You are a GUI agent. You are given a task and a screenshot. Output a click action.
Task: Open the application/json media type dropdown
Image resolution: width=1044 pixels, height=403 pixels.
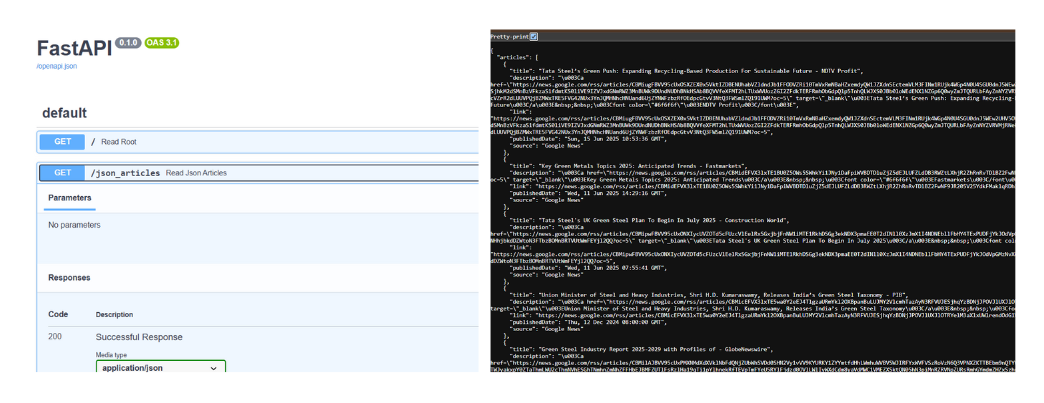[x=161, y=368]
